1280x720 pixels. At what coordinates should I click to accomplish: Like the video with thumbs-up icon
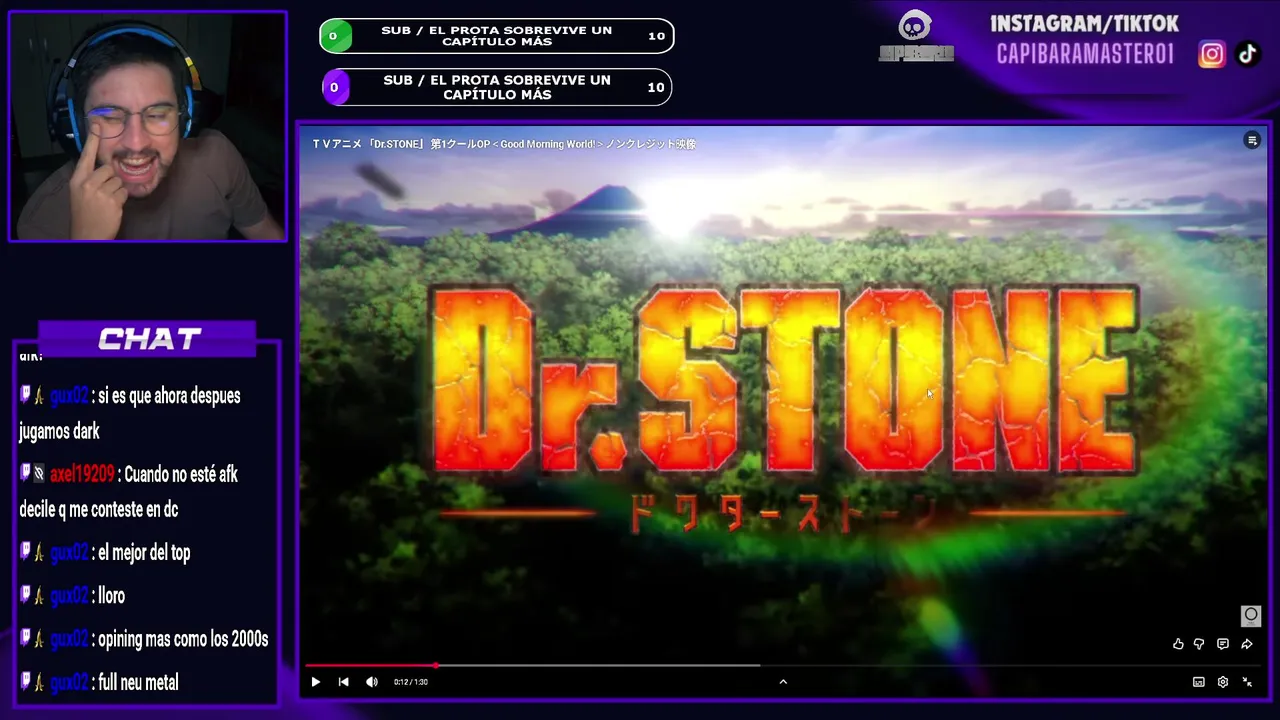1178,644
